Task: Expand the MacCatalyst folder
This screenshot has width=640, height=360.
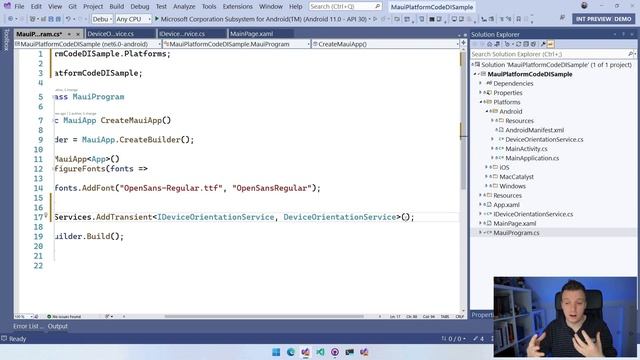Action: (487, 177)
